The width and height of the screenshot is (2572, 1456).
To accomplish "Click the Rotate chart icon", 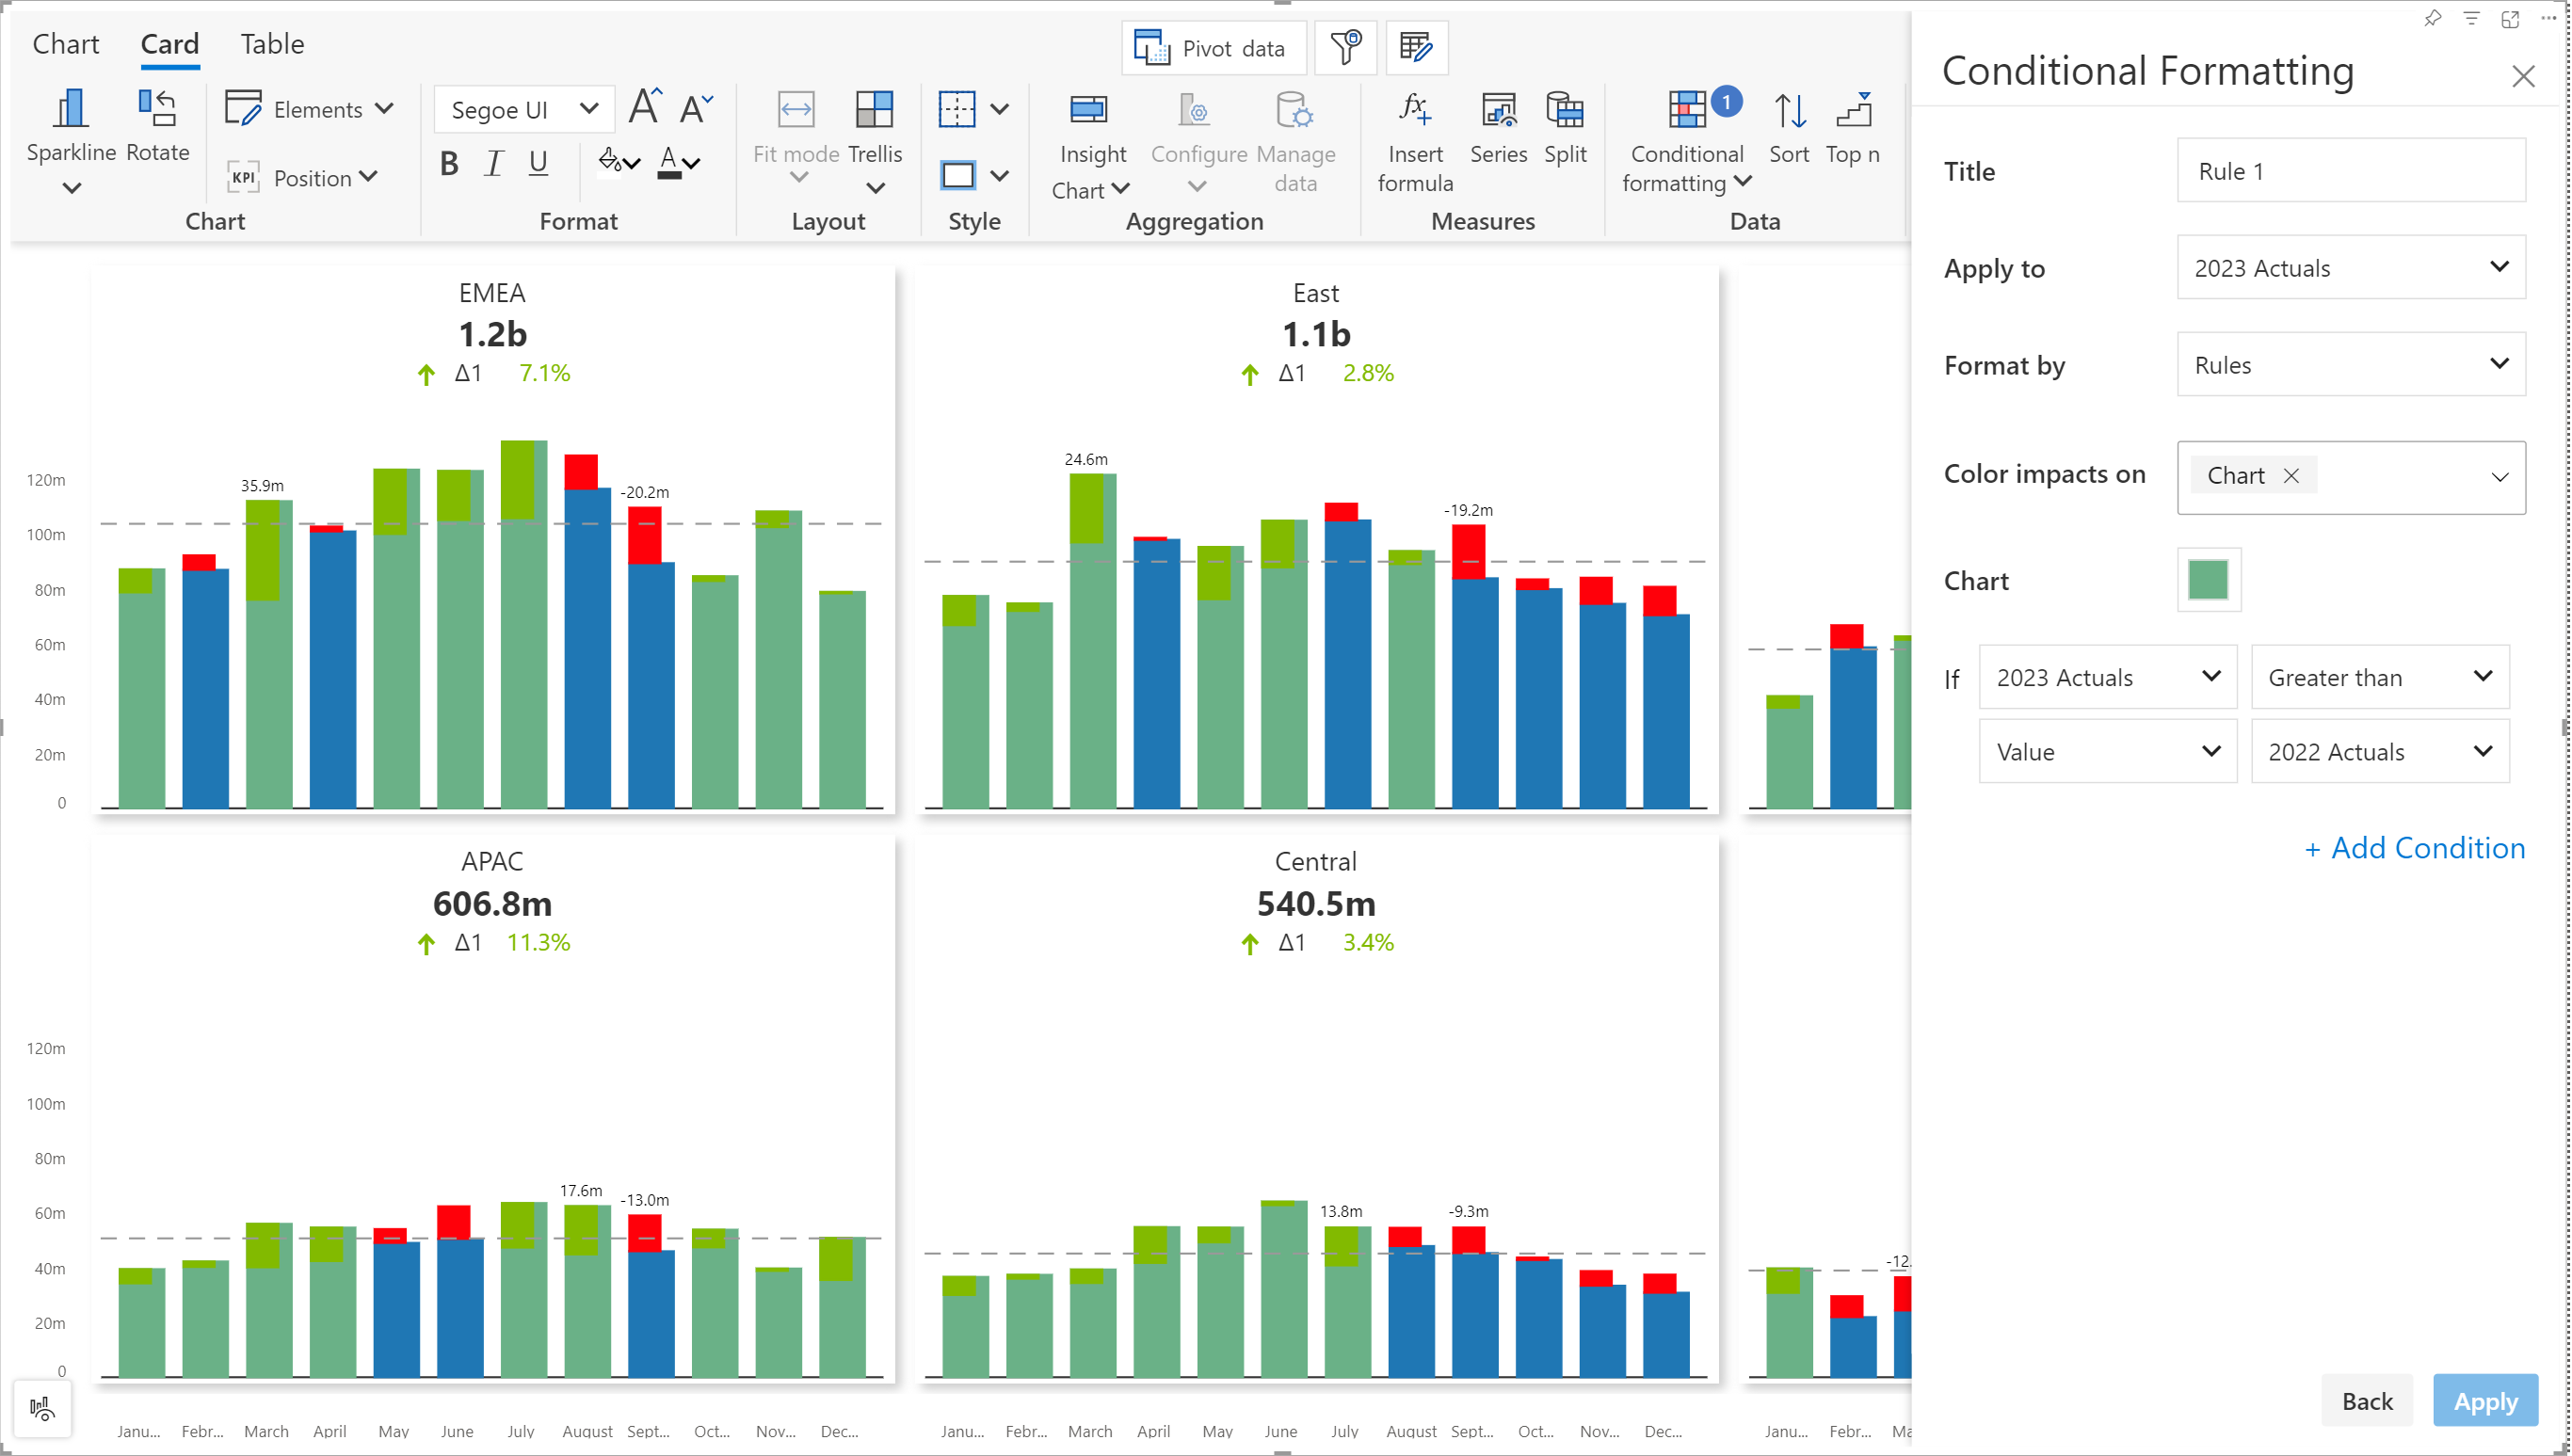I will point(157,110).
